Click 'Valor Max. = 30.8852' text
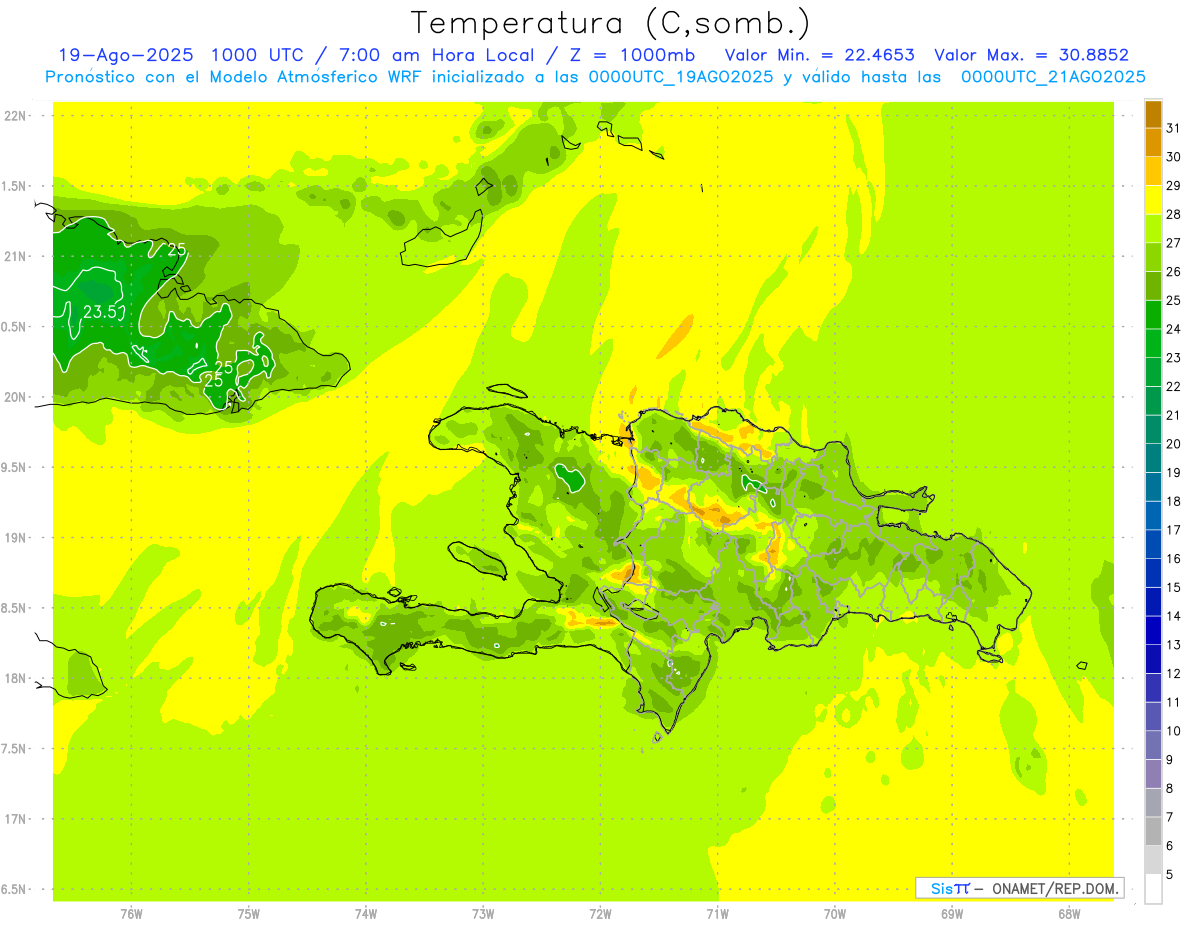The image size is (1200, 927). pos(1031,55)
